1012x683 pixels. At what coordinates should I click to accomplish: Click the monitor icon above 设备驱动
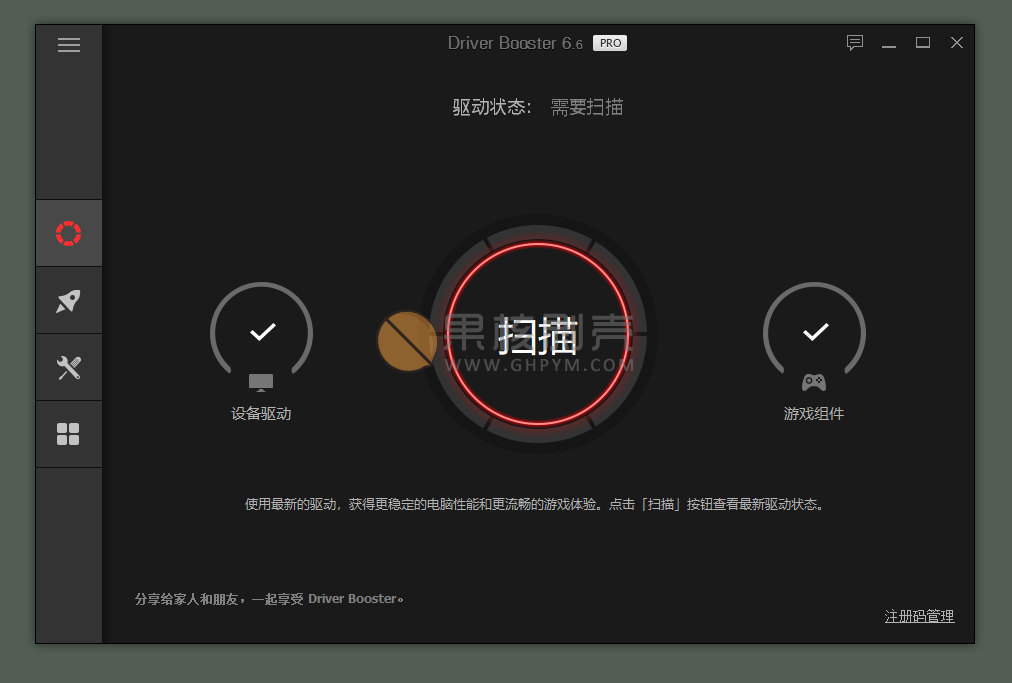(x=261, y=382)
